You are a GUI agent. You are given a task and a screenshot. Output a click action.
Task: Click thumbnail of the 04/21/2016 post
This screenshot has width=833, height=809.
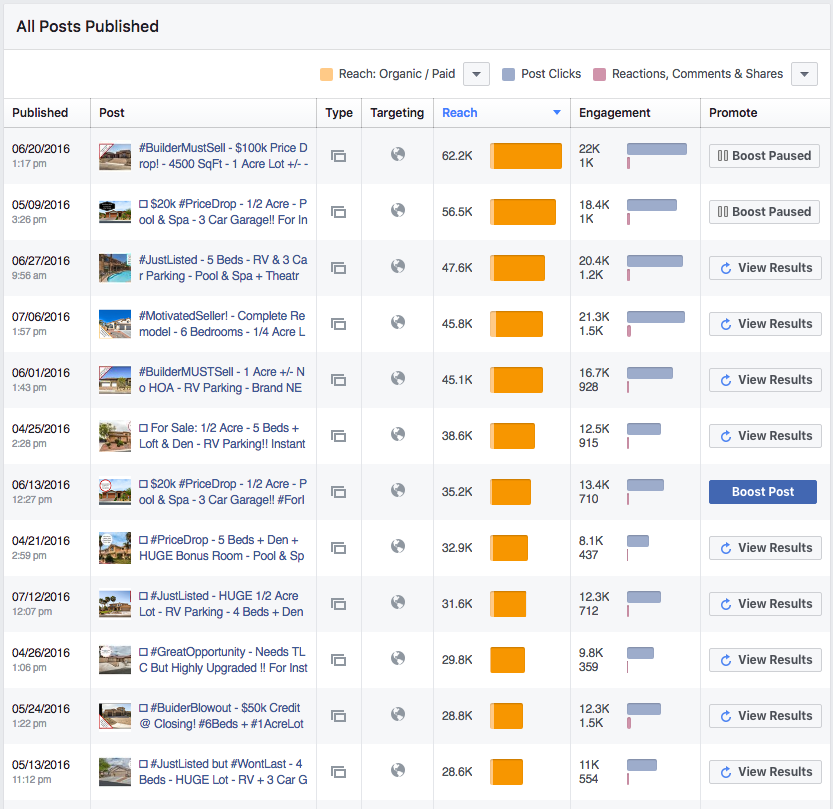[x=115, y=548]
